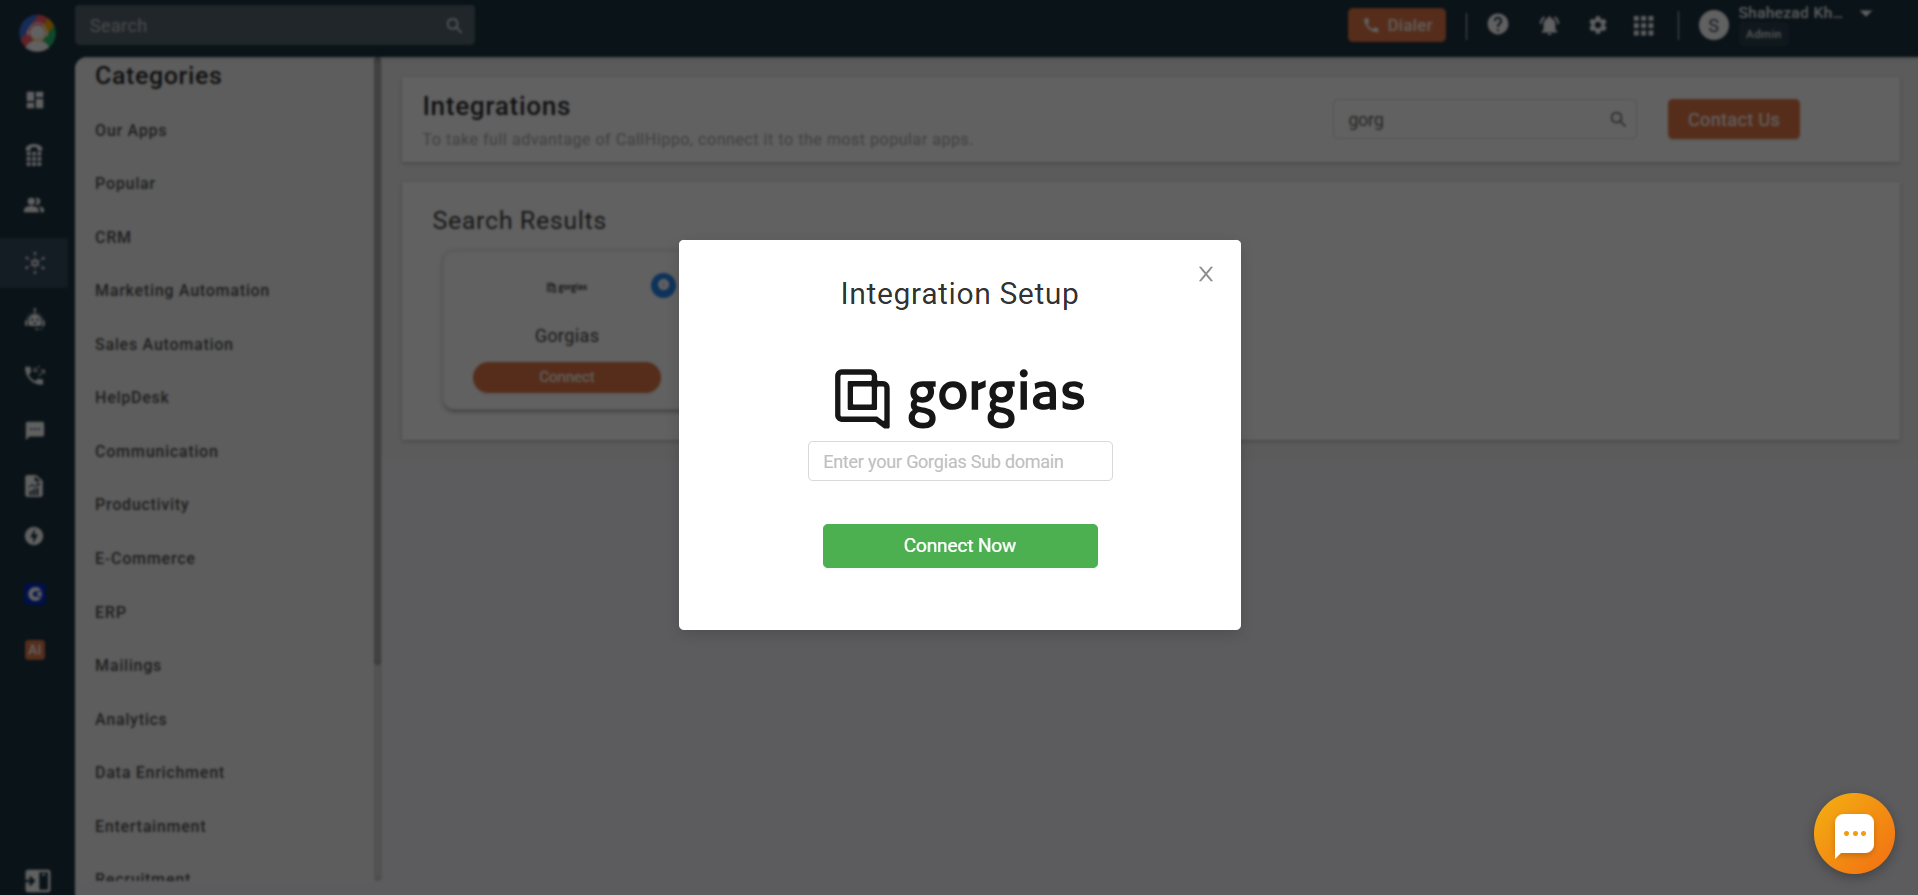Click the green Connect Now button
Screen dimensions: 1918x895
pyautogui.click(x=960, y=546)
